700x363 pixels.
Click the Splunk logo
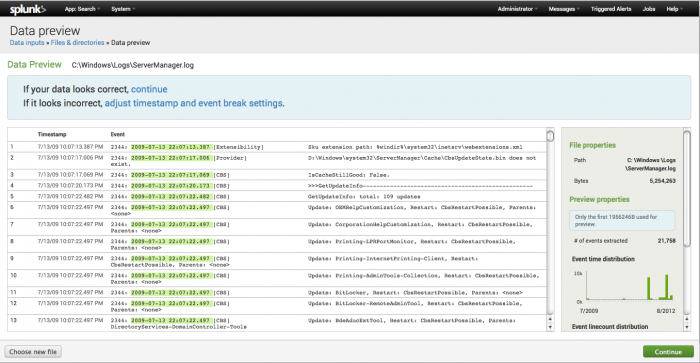point(28,9)
